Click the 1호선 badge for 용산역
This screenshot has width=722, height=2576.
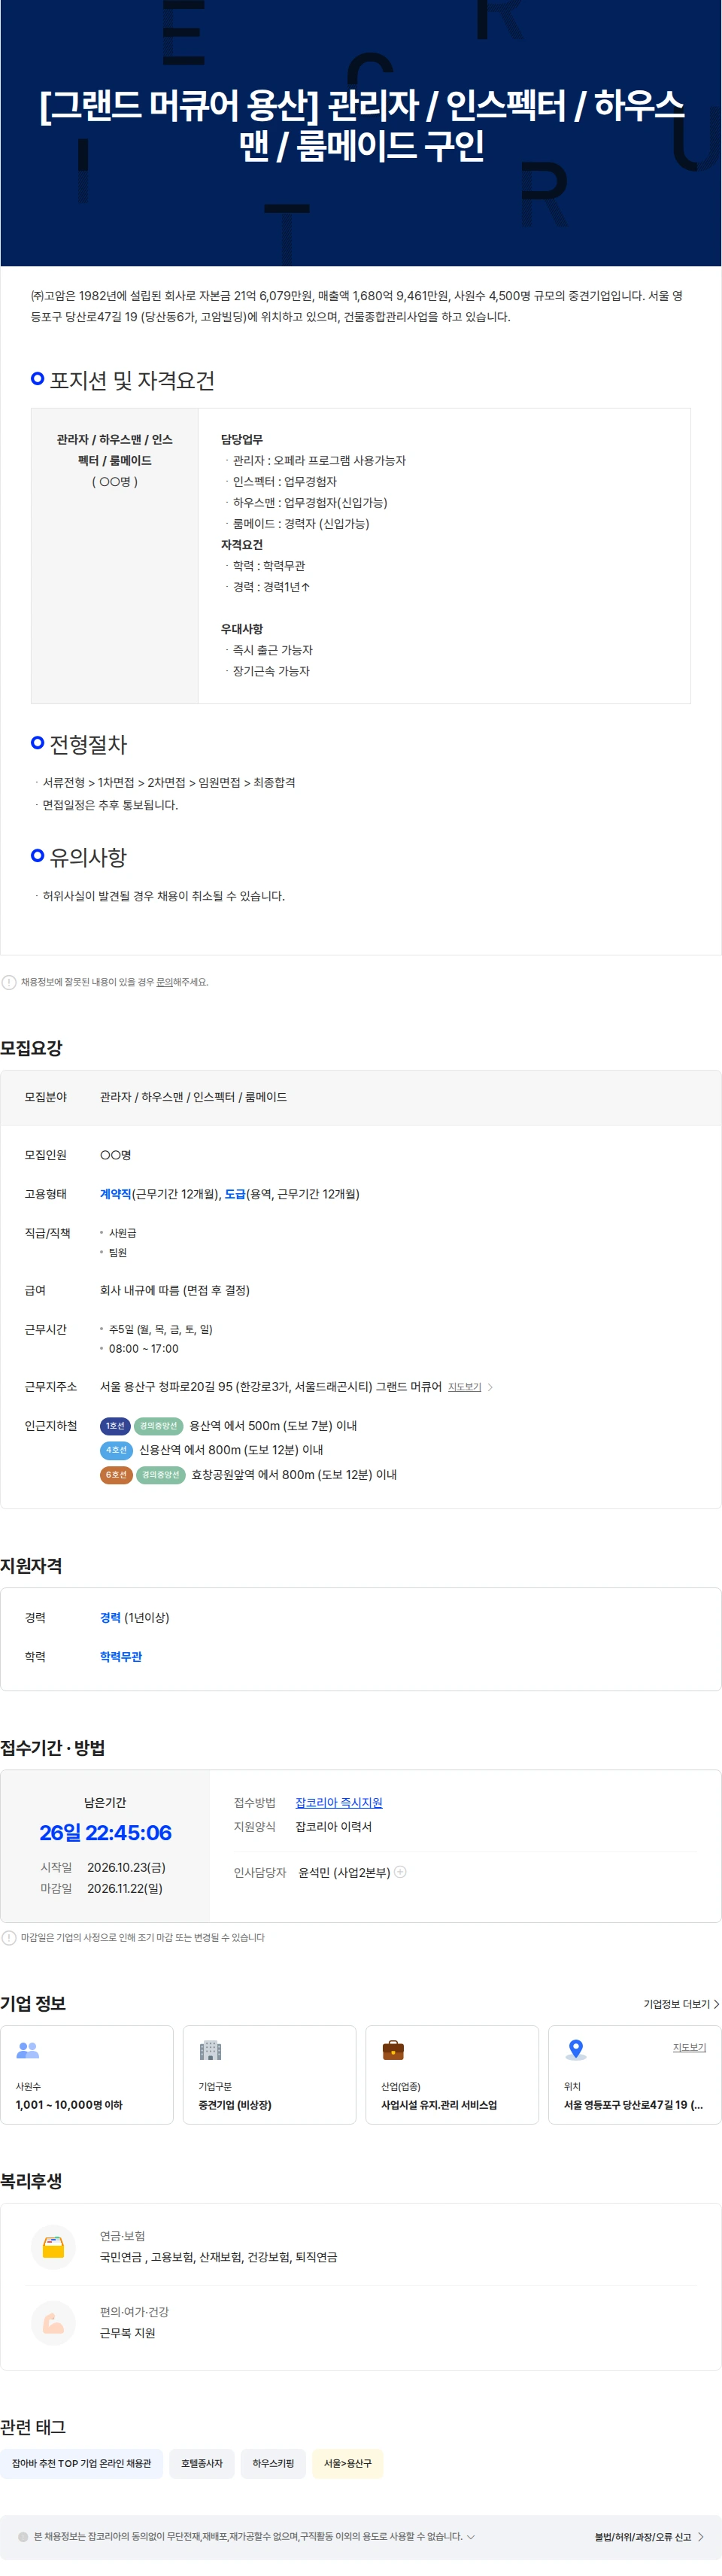[x=115, y=1426]
